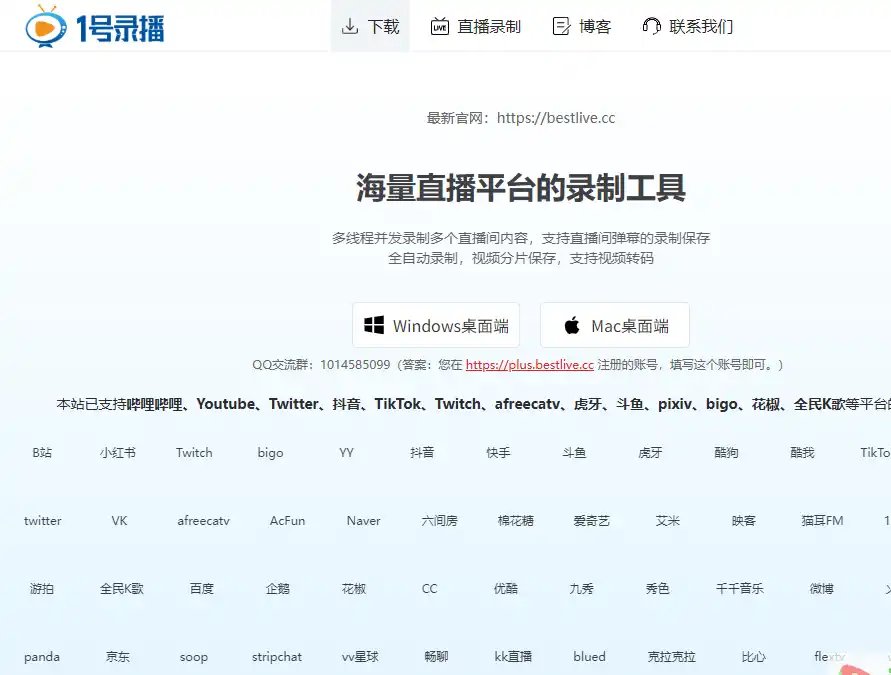Select the 棉花糖 platform entry
Viewport: 891px width, 675px height.
(516, 520)
